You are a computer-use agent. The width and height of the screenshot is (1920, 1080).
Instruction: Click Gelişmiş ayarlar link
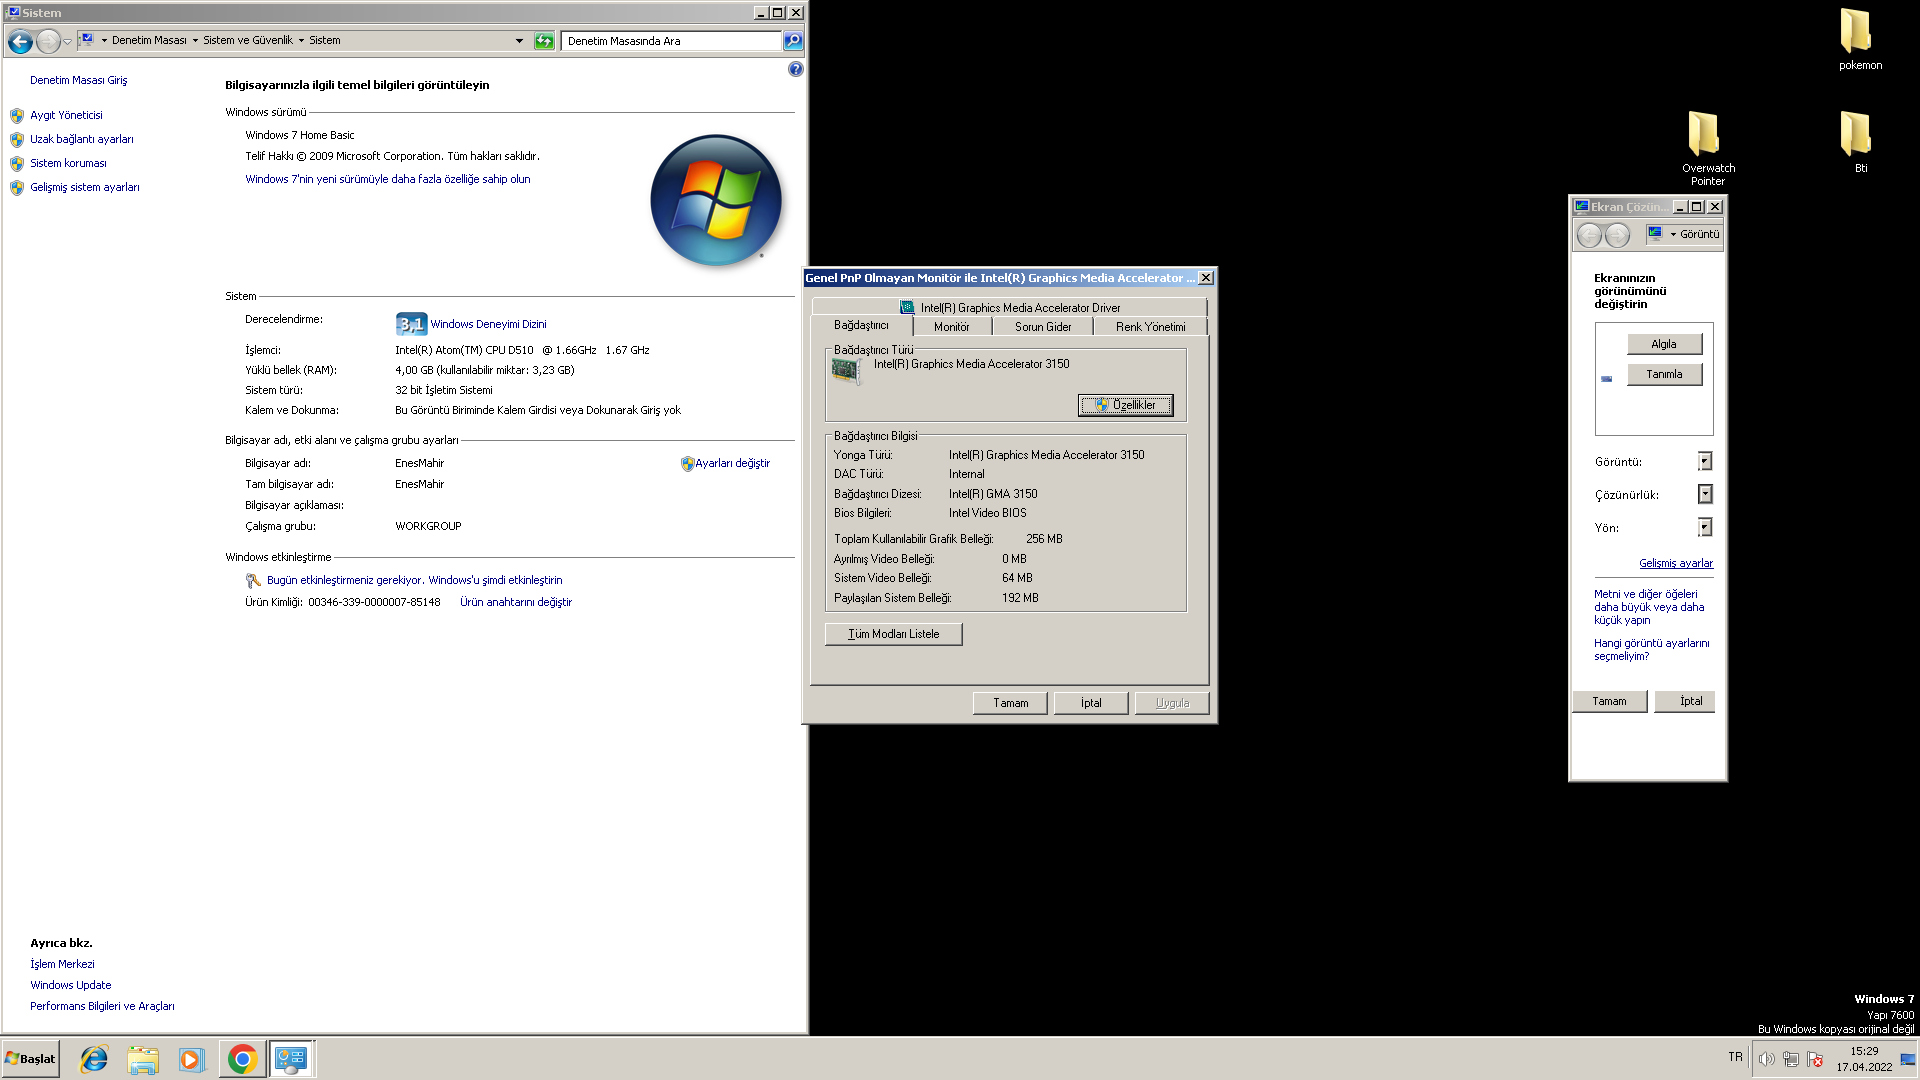click(x=1675, y=563)
